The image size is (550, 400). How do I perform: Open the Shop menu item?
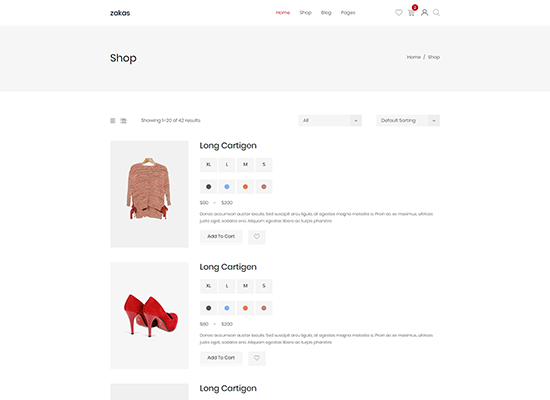pyautogui.click(x=306, y=13)
